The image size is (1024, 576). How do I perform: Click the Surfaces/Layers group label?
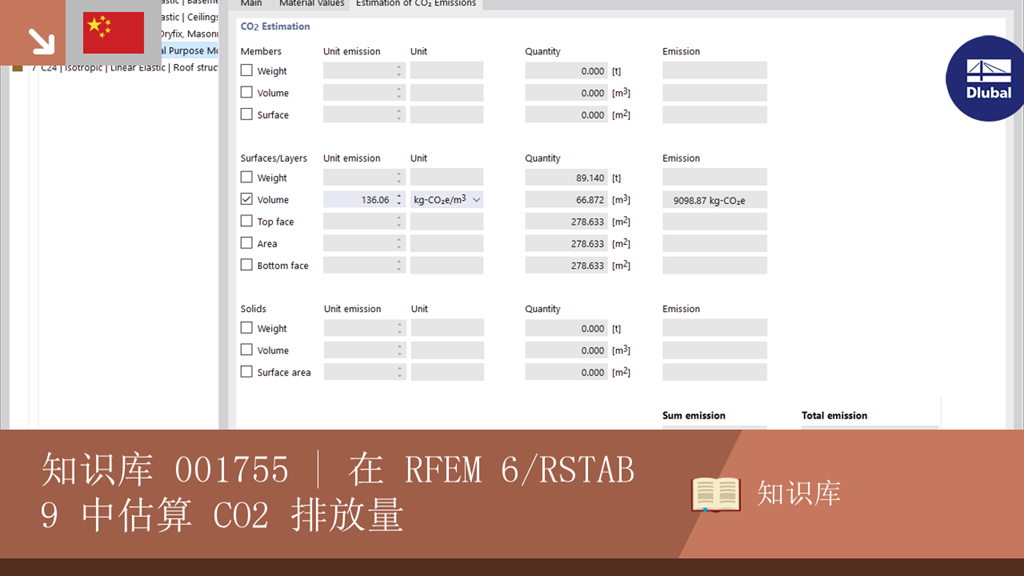[274, 158]
